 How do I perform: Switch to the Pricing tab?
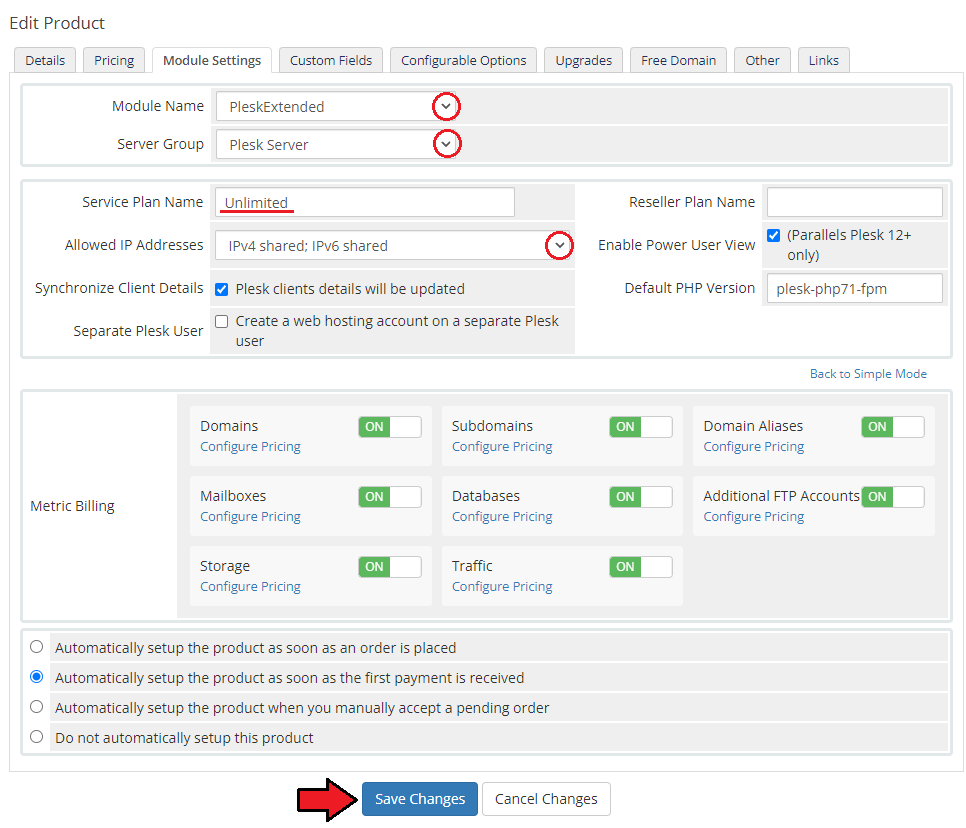(114, 60)
